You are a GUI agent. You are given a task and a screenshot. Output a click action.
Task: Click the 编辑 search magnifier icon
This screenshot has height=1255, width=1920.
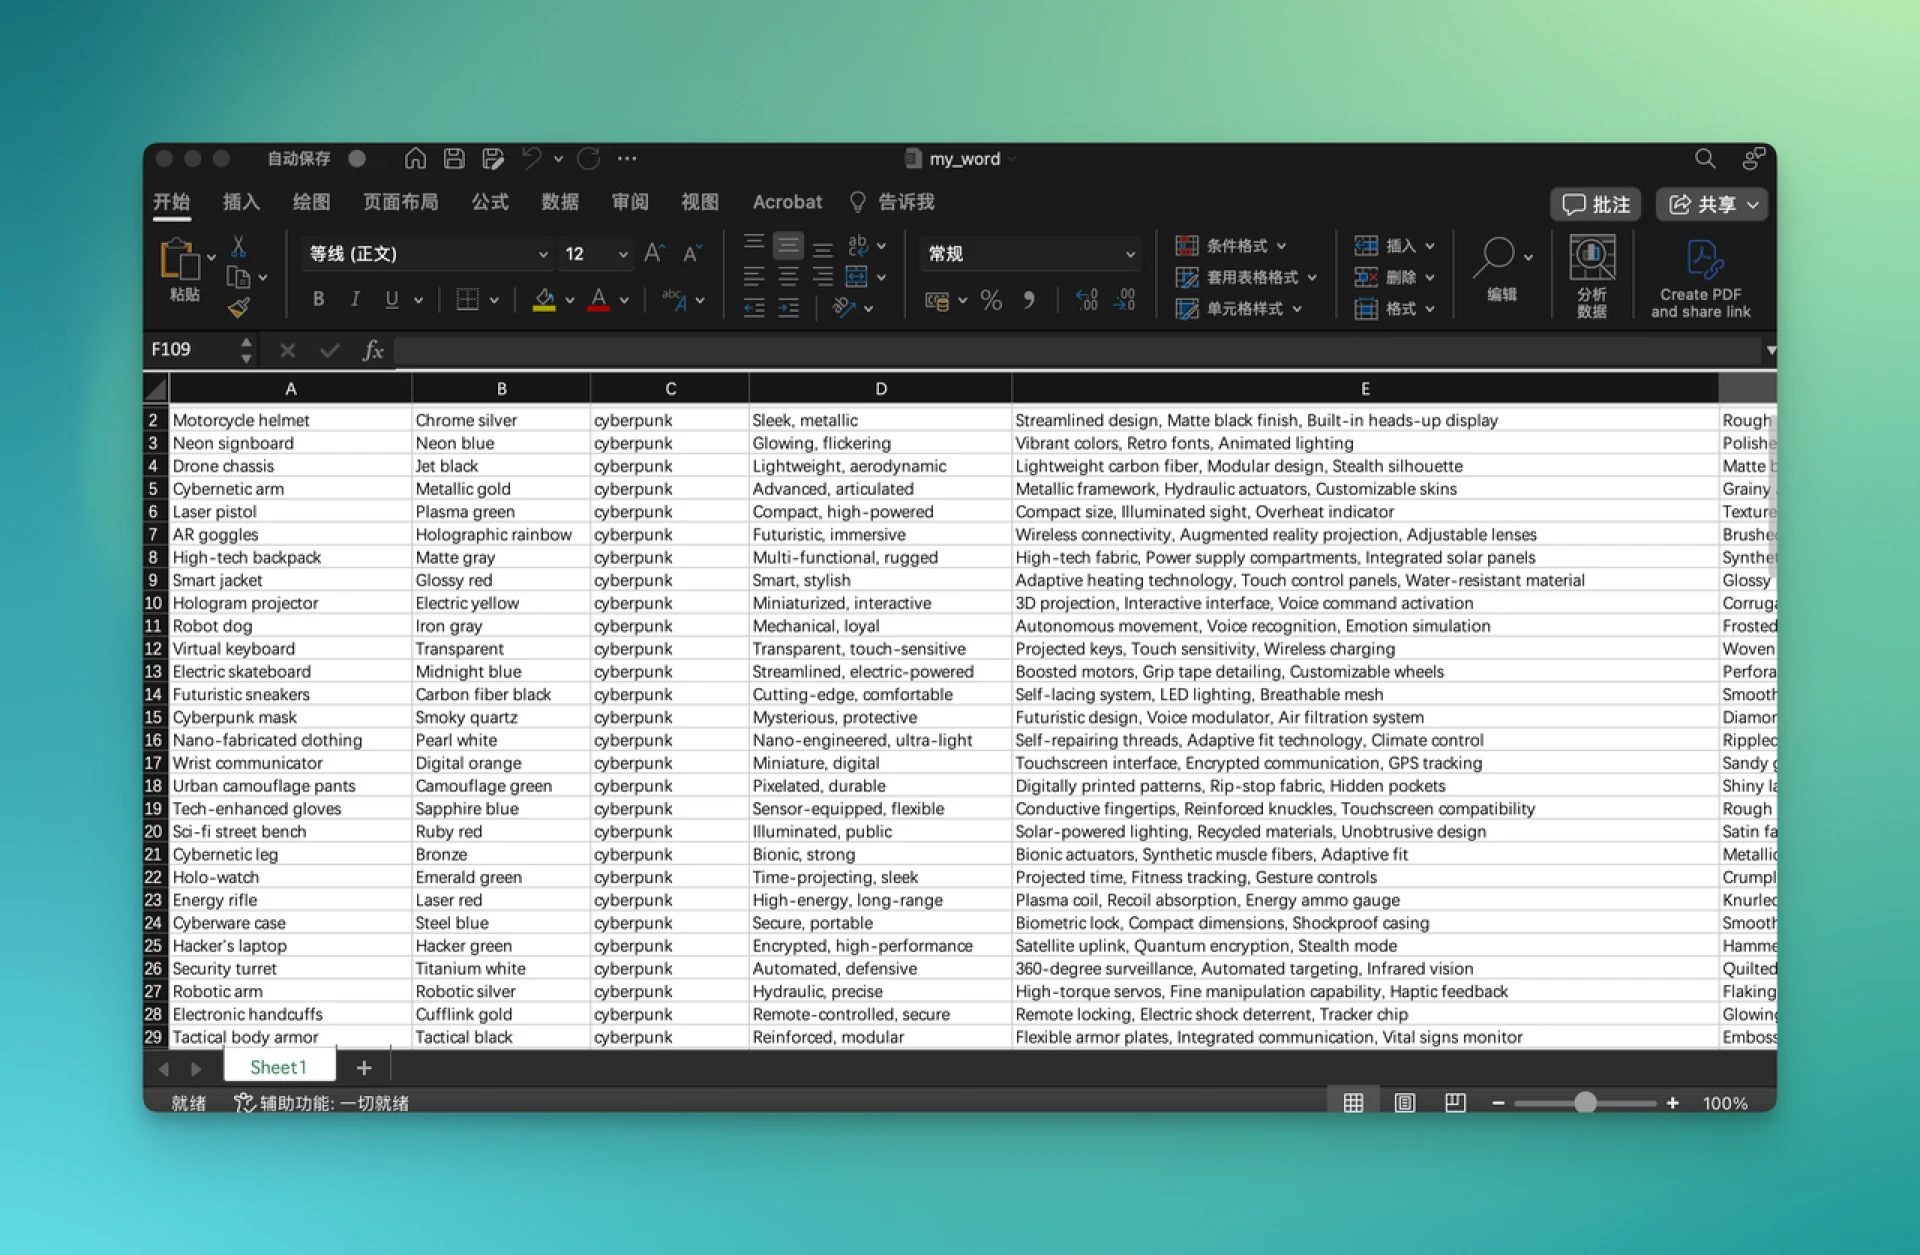pyautogui.click(x=1496, y=258)
